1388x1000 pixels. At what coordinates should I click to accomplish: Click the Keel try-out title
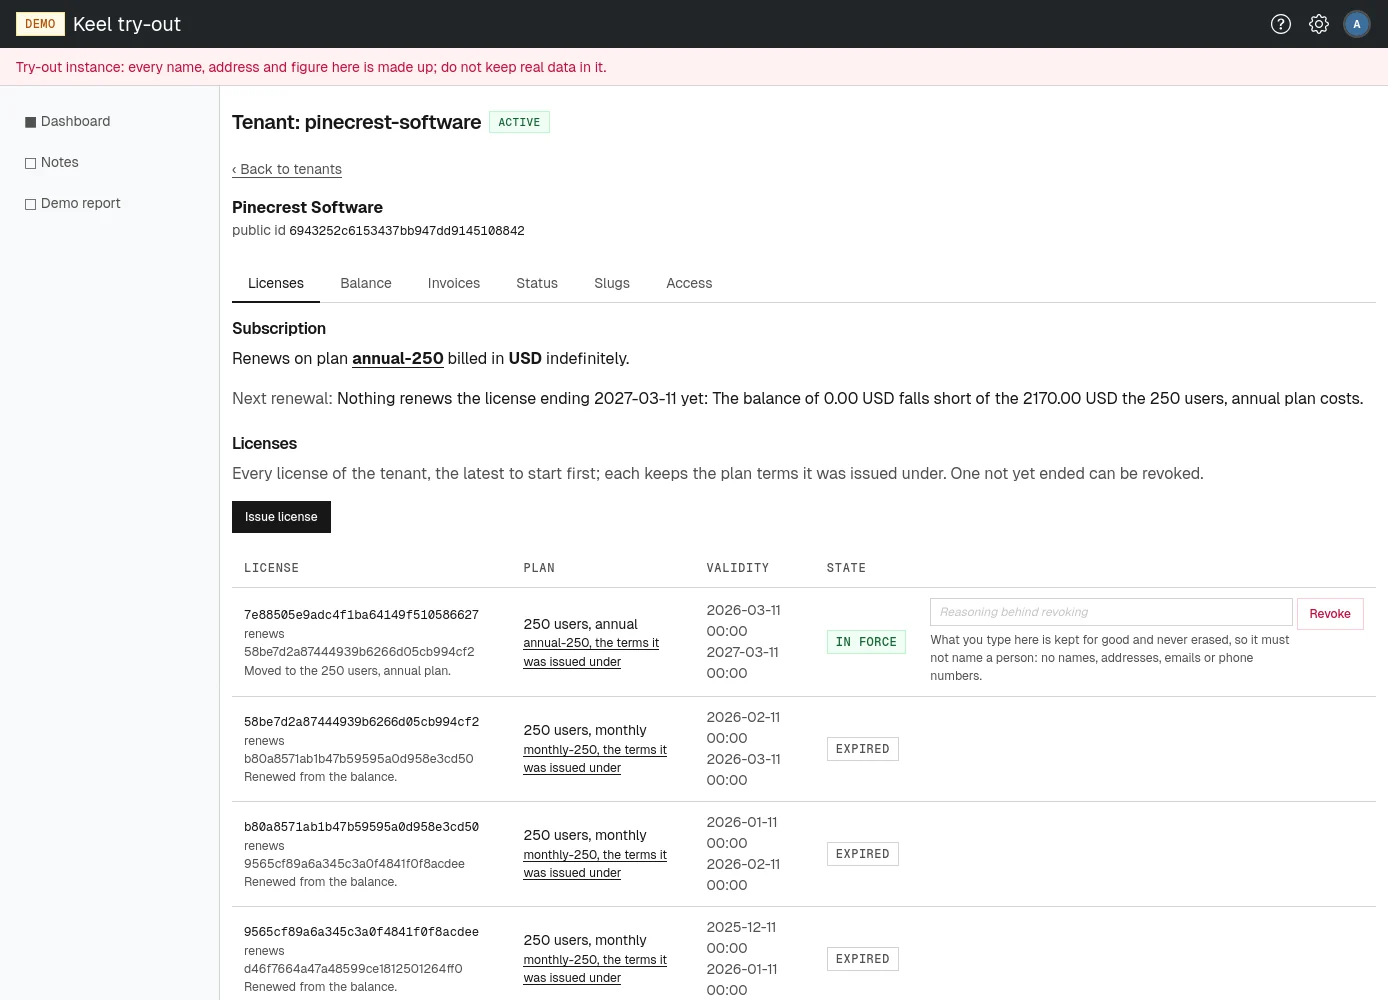click(x=127, y=24)
